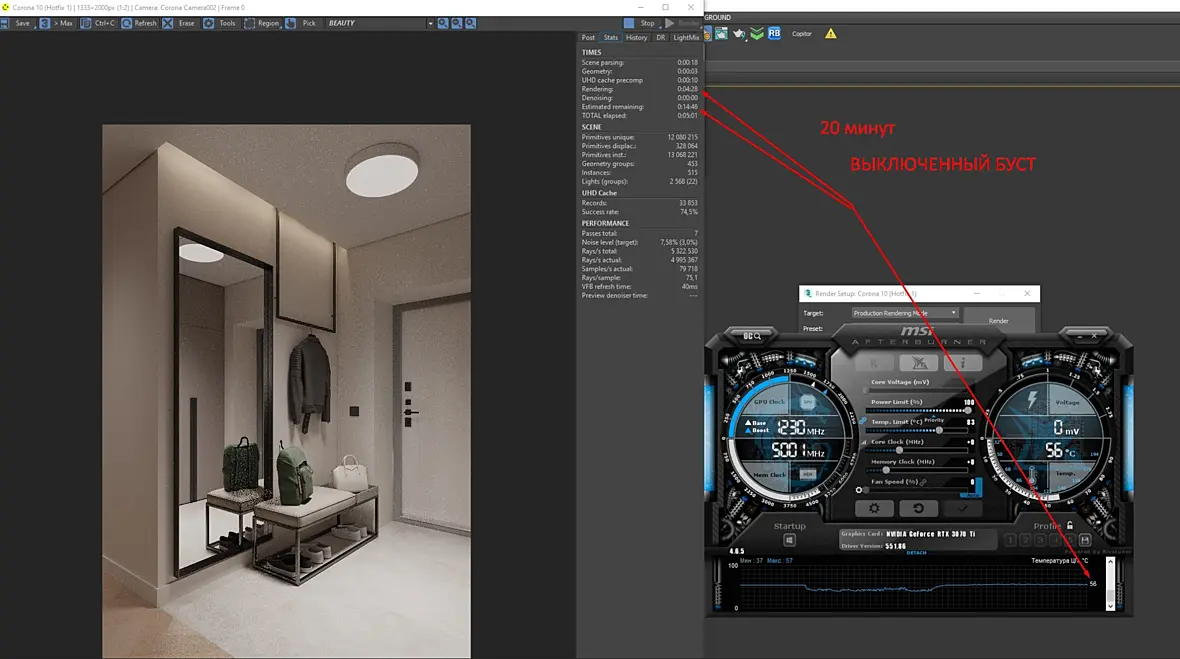Switch to the Post tab
The image size is (1180, 659).
pyautogui.click(x=588, y=38)
